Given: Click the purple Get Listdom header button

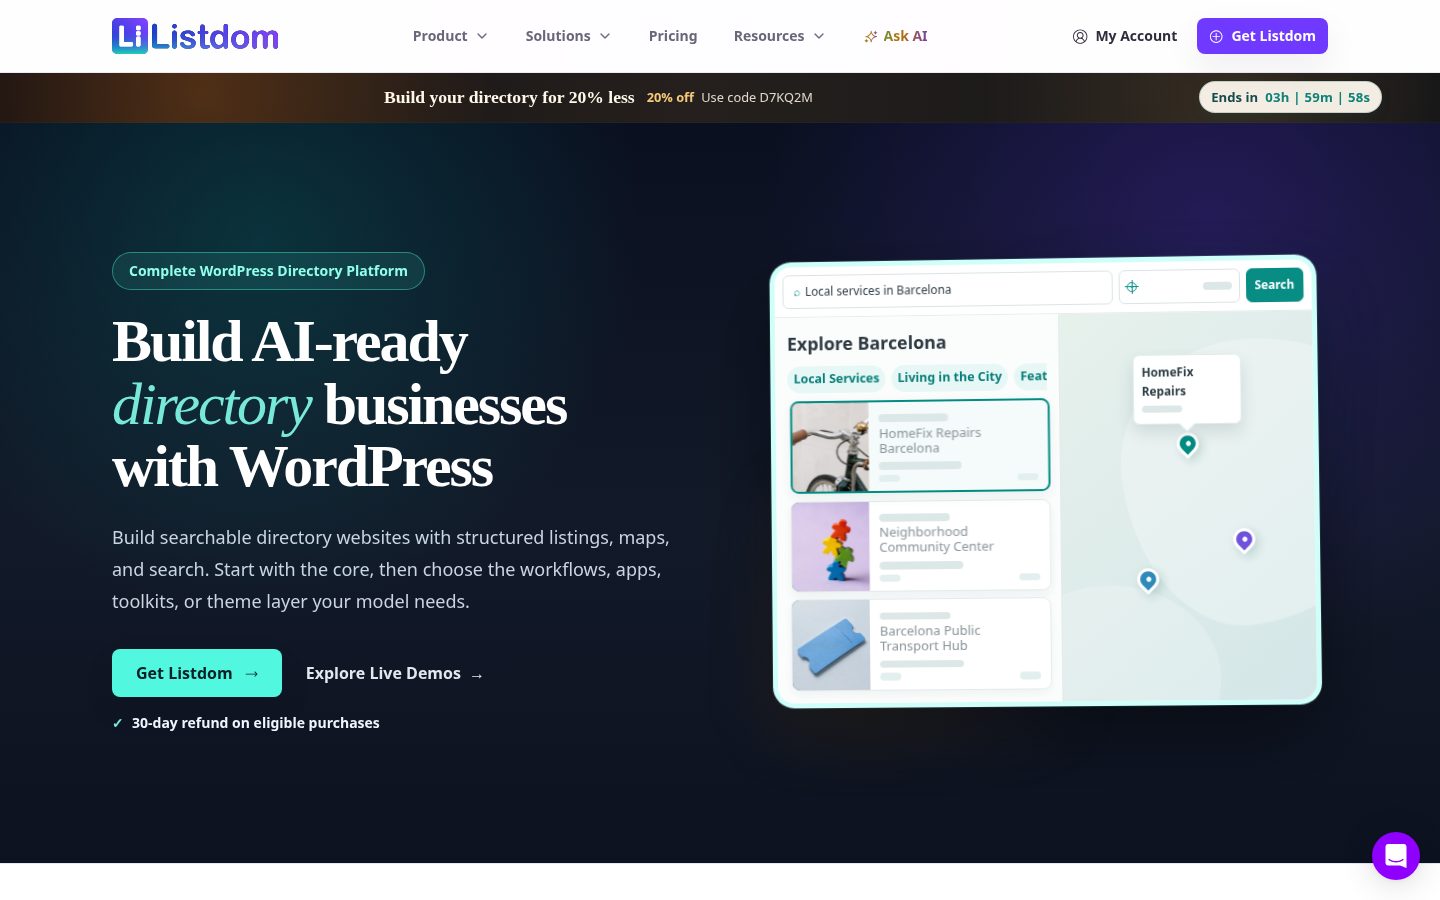Looking at the screenshot, I should coord(1262,36).
